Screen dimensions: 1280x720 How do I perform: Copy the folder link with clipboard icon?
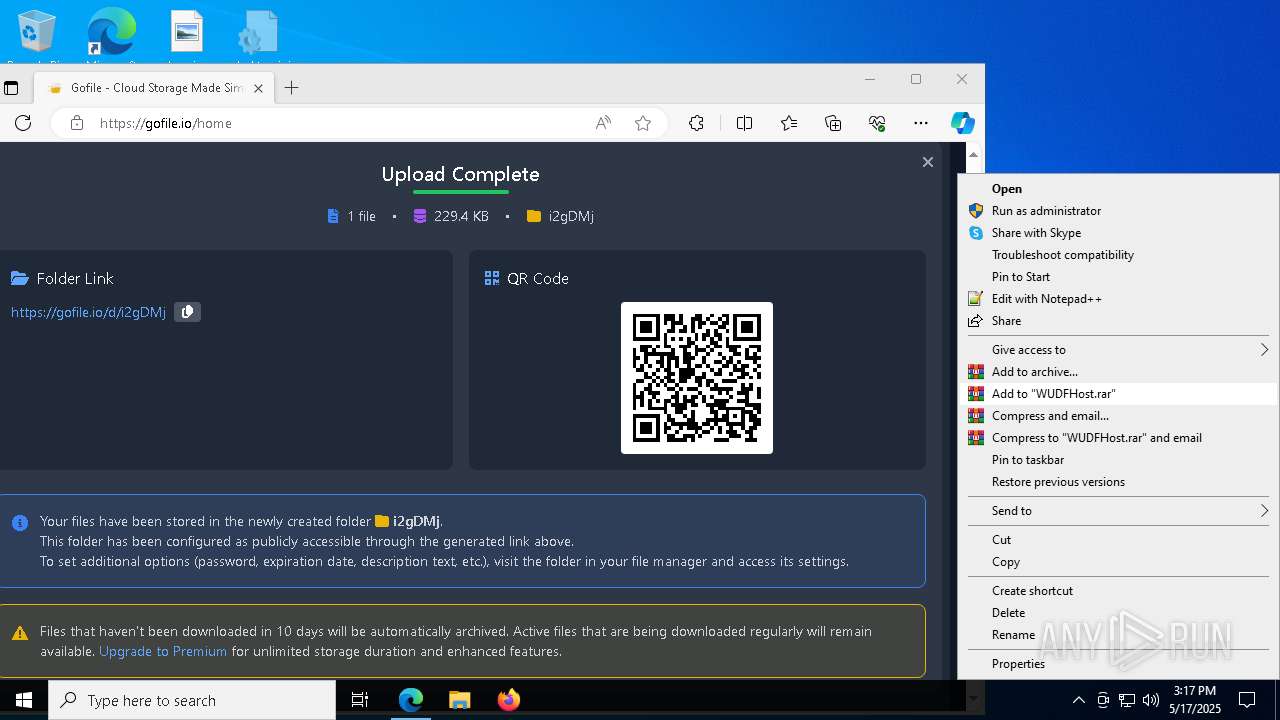(187, 312)
